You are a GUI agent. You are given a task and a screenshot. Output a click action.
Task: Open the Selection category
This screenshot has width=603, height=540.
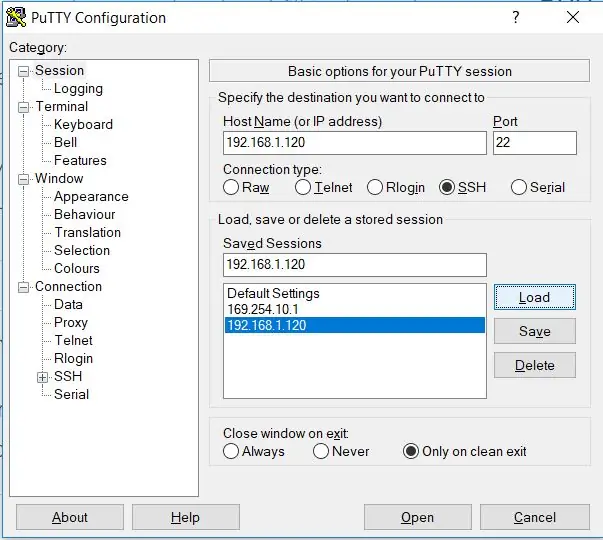point(82,250)
